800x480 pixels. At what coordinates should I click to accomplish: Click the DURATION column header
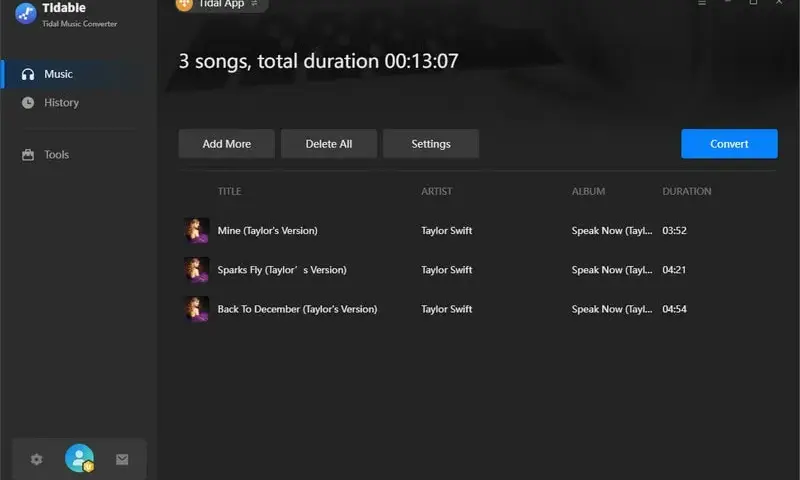pos(687,191)
